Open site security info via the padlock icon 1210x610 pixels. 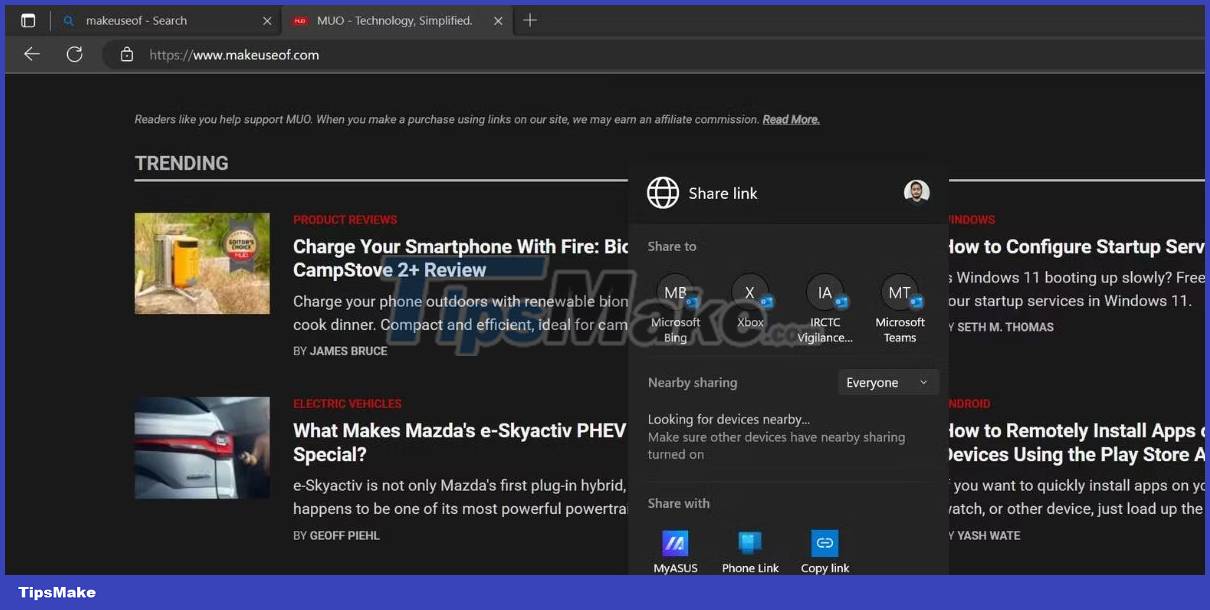pyautogui.click(x=126, y=55)
